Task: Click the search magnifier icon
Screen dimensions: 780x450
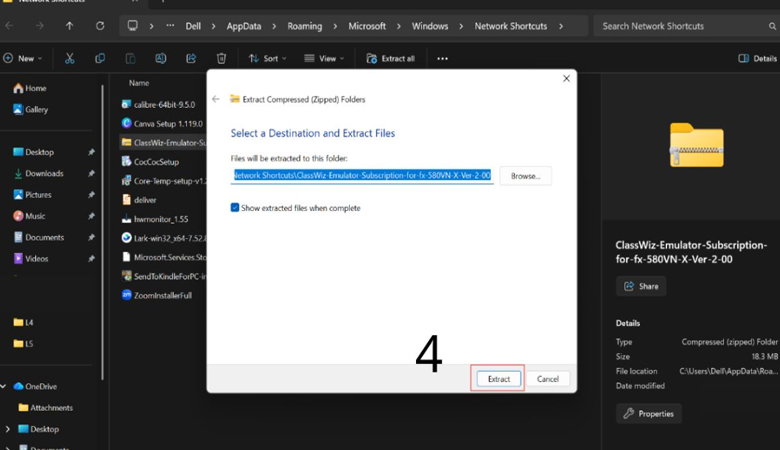Action: pyautogui.click(x=772, y=26)
